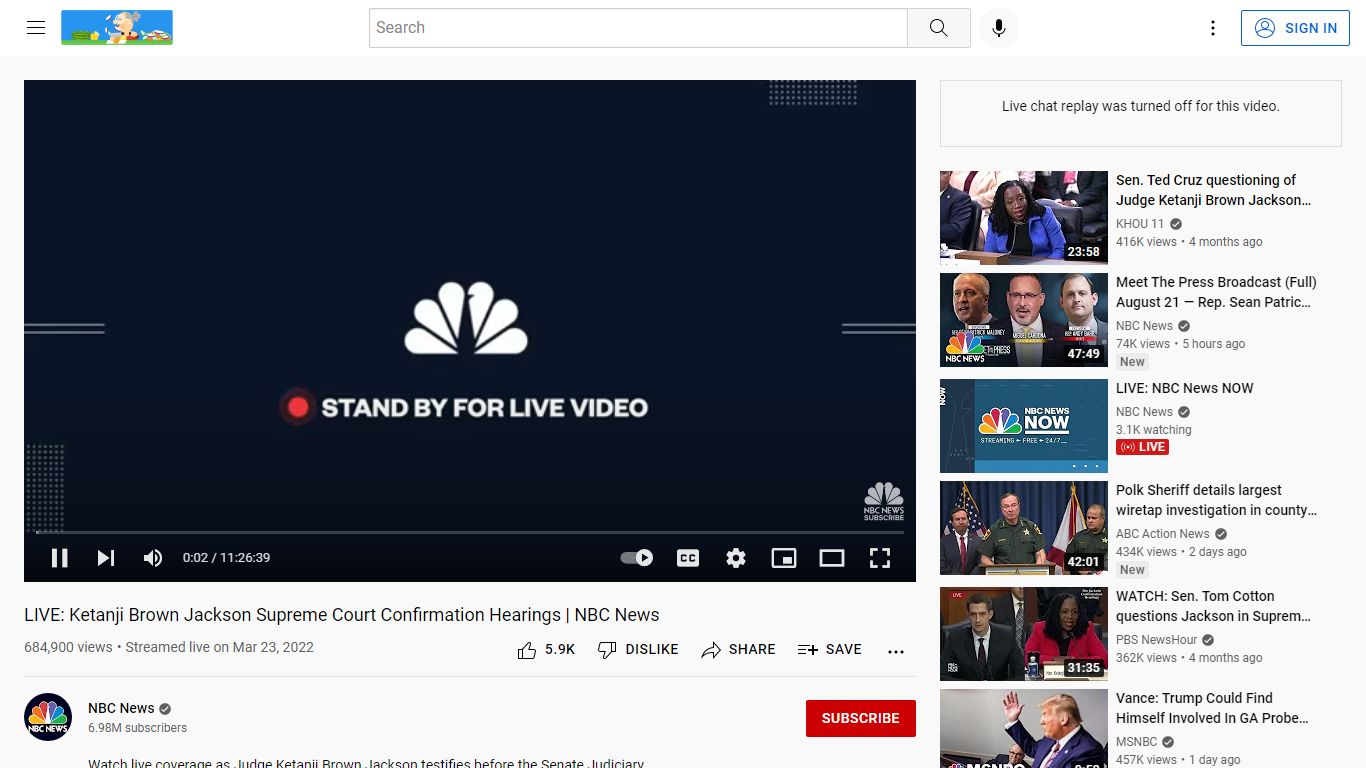The image size is (1366, 768).
Task: Open the SHARE dialog
Action: tap(738, 650)
